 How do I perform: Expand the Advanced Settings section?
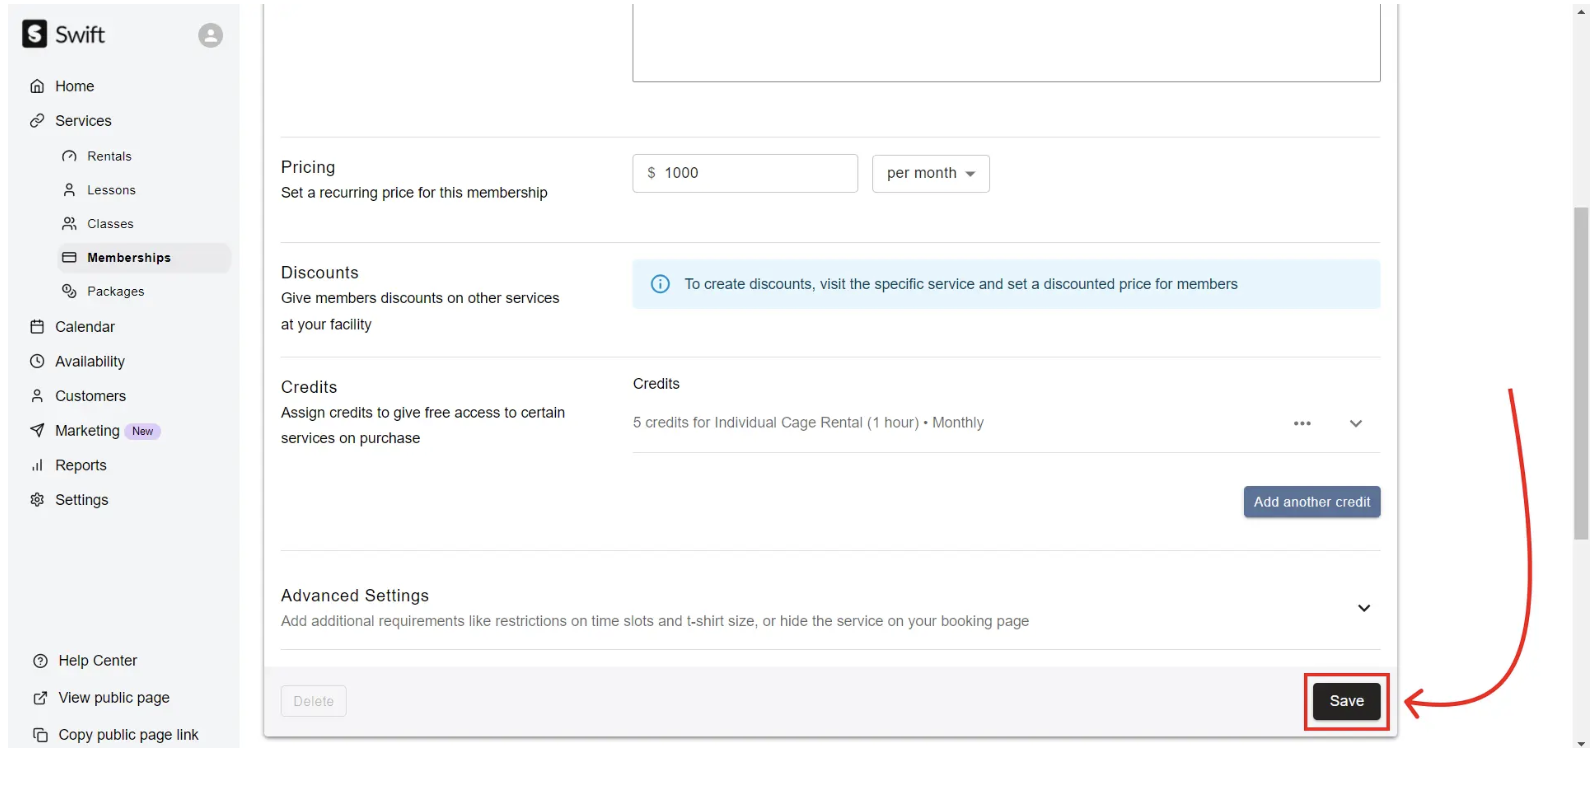tap(1363, 608)
